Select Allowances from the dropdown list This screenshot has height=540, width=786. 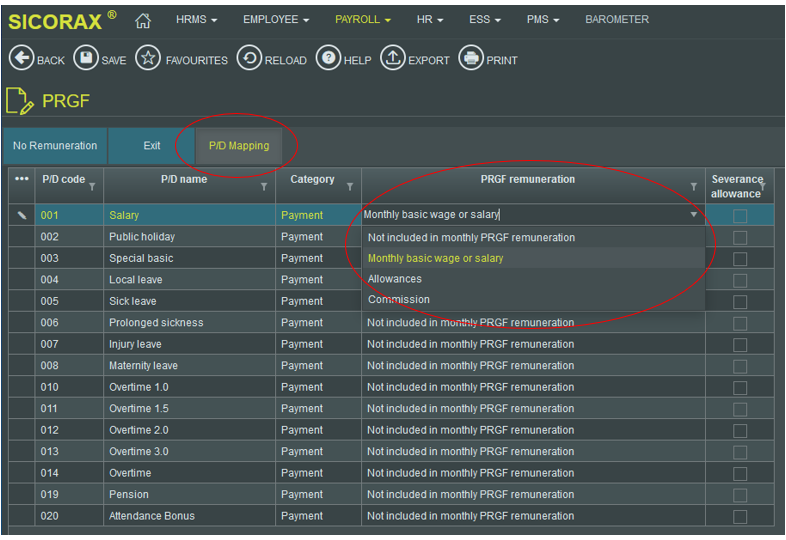point(395,279)
